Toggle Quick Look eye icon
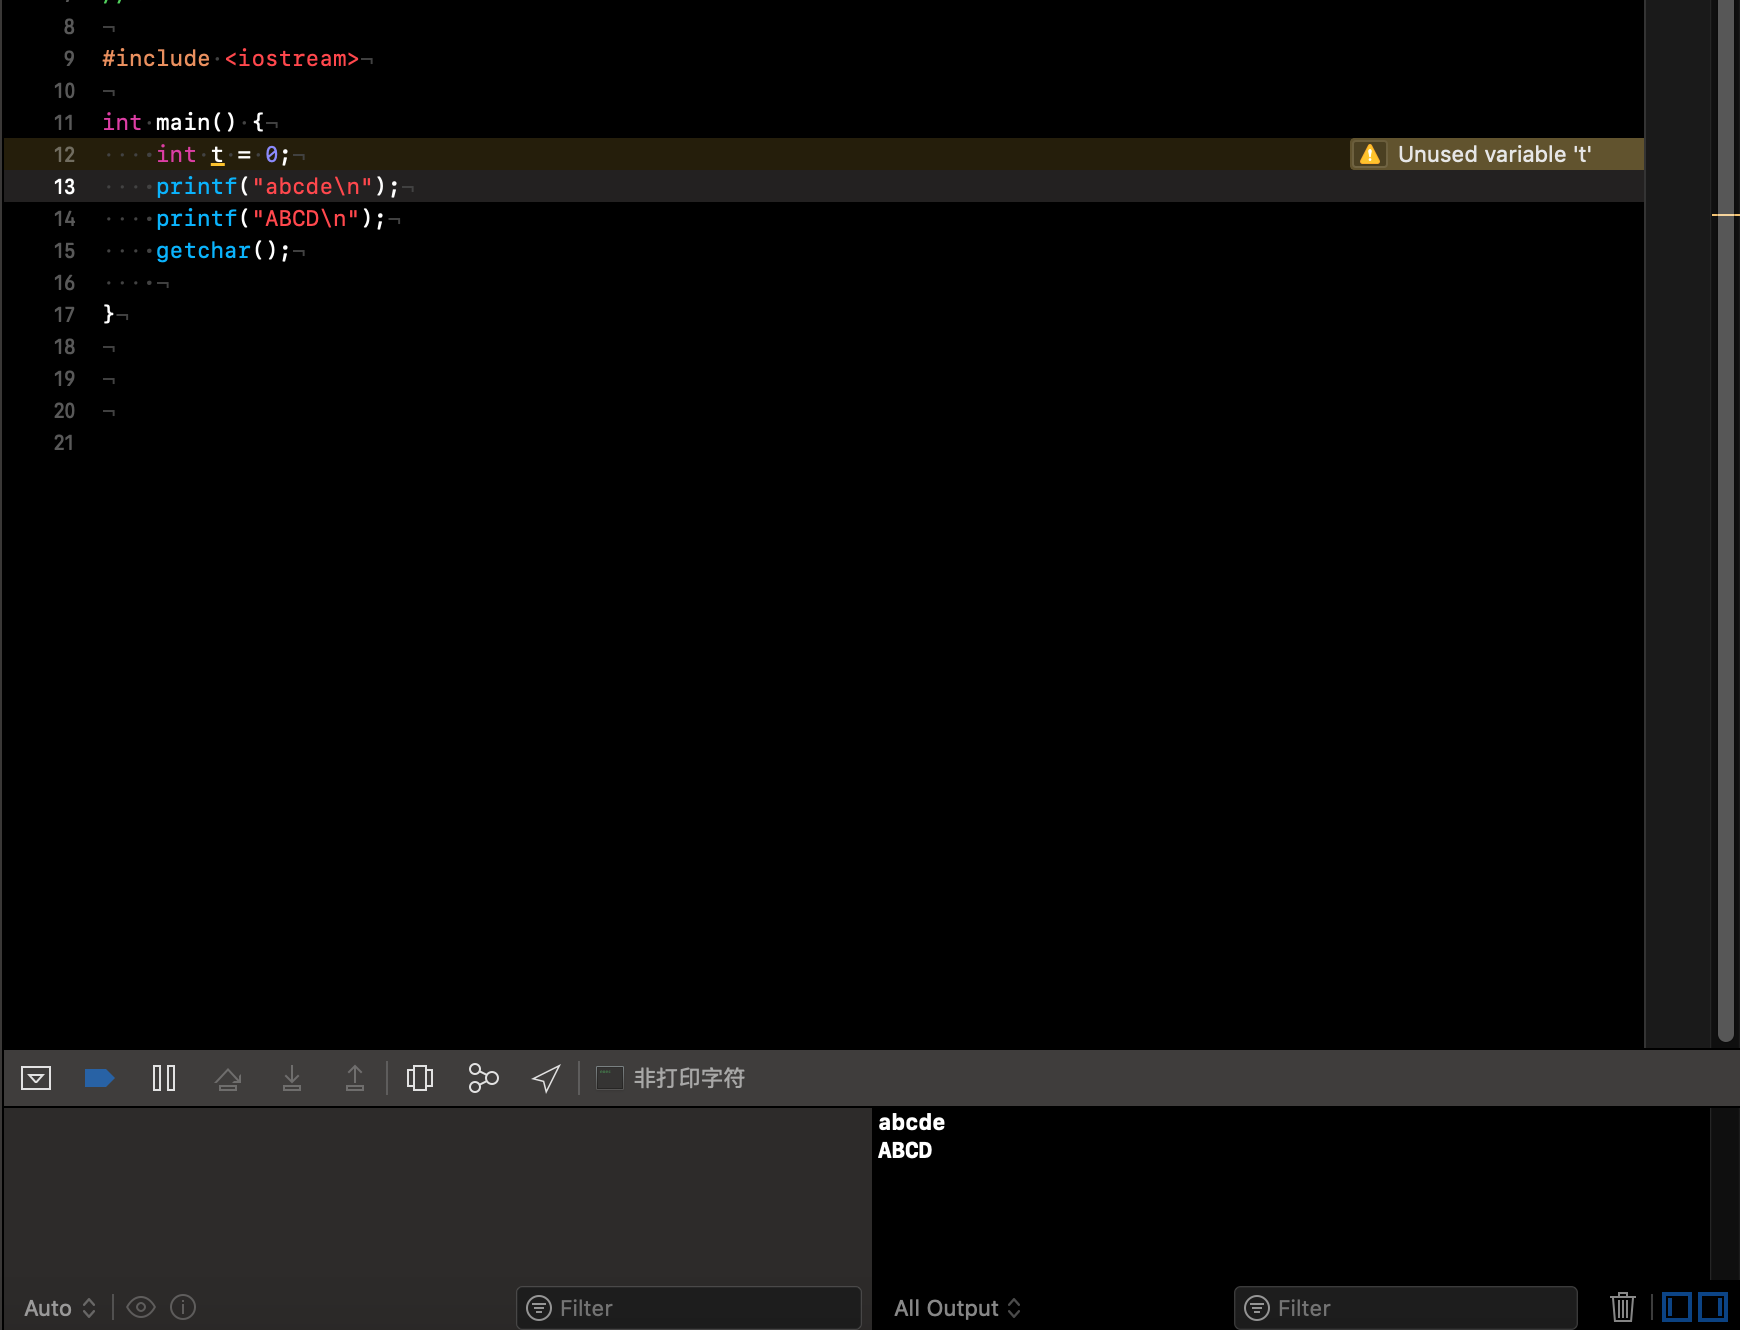 [141, 1307]
